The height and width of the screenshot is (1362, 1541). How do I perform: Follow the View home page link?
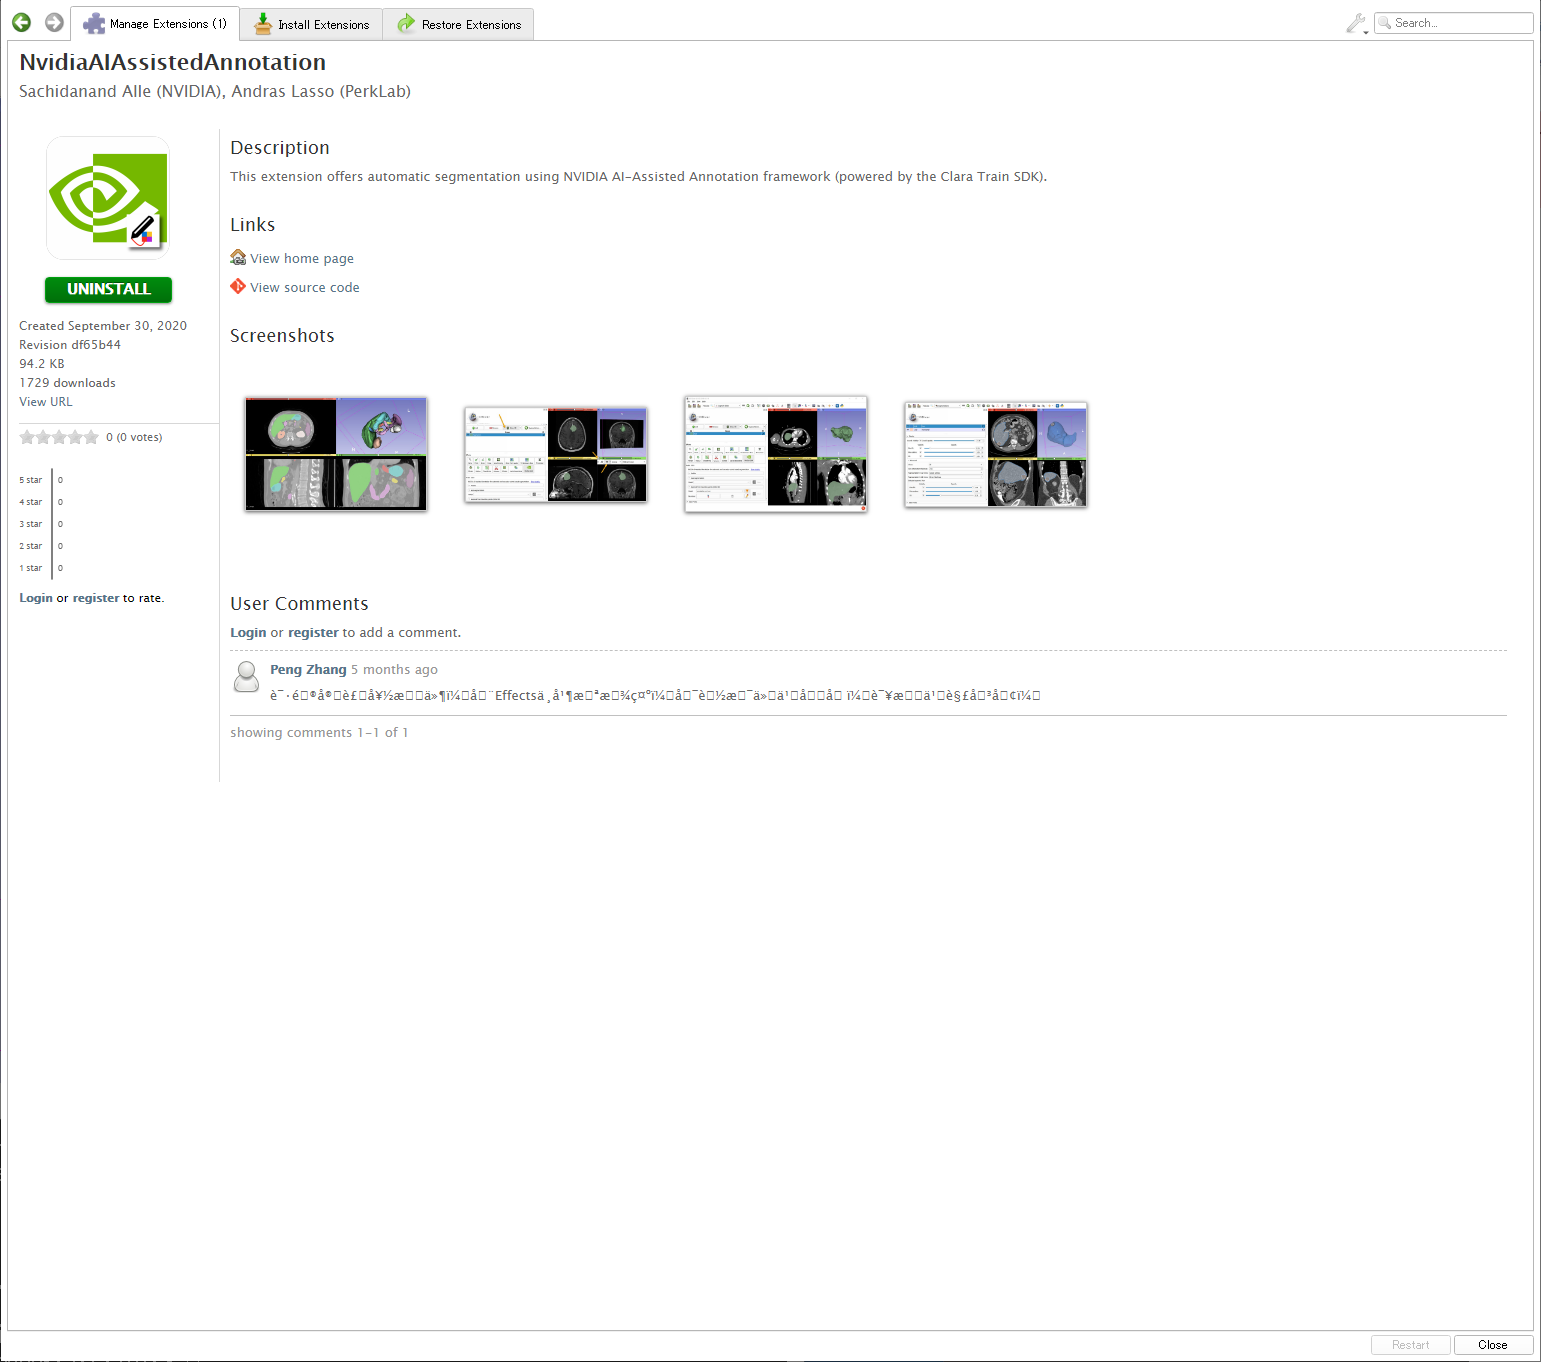pyautogui.click(x=302, y=258)
